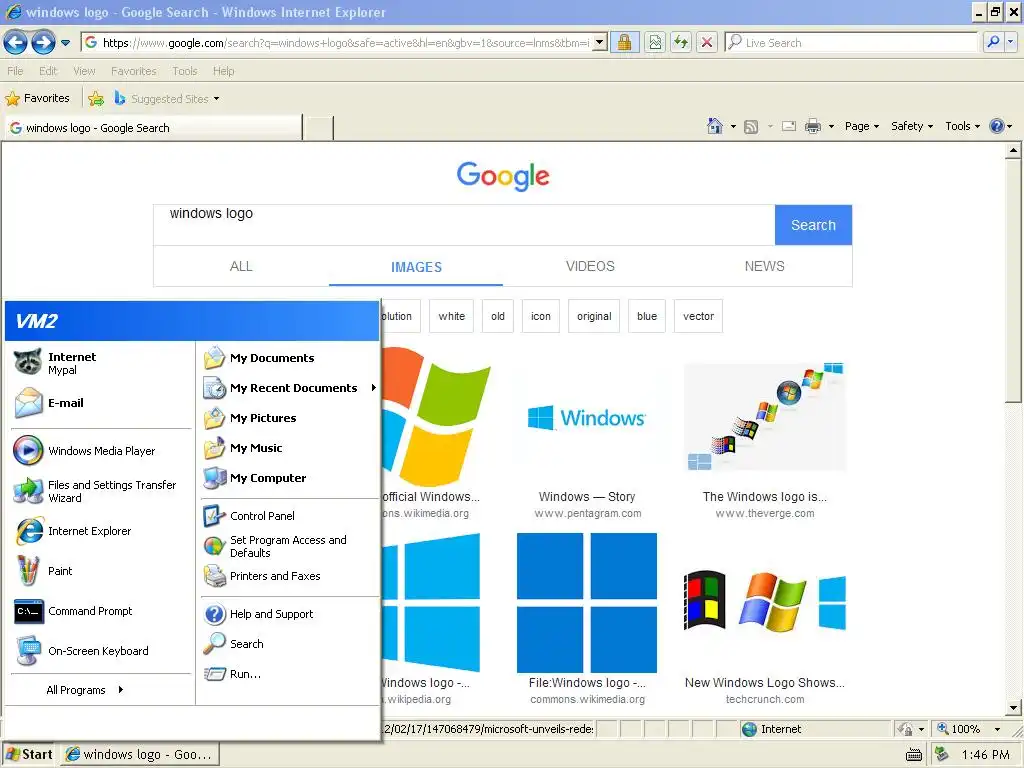Open My Documents
The image size is (1024, 768).
289,358
